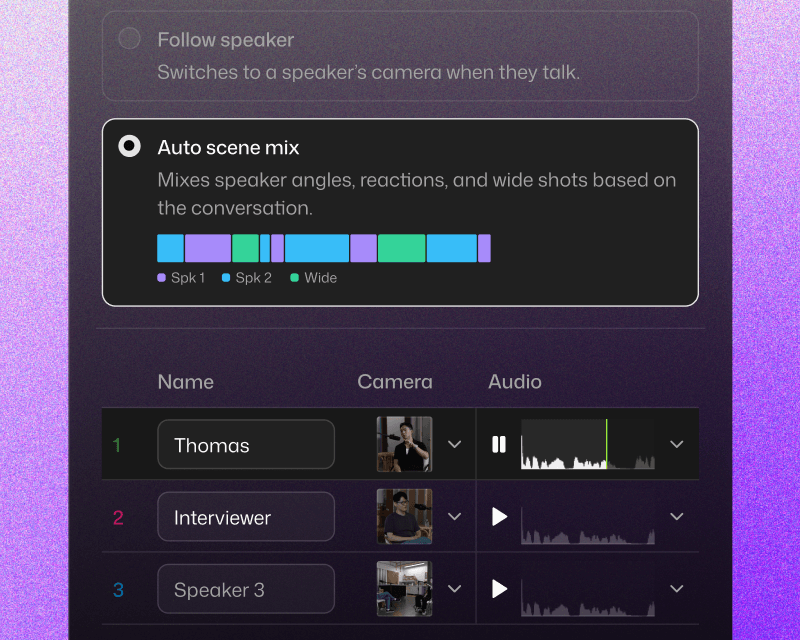Expand audio options for Interviewer
The image size is (800, 640).
click(x=677, y=516)
